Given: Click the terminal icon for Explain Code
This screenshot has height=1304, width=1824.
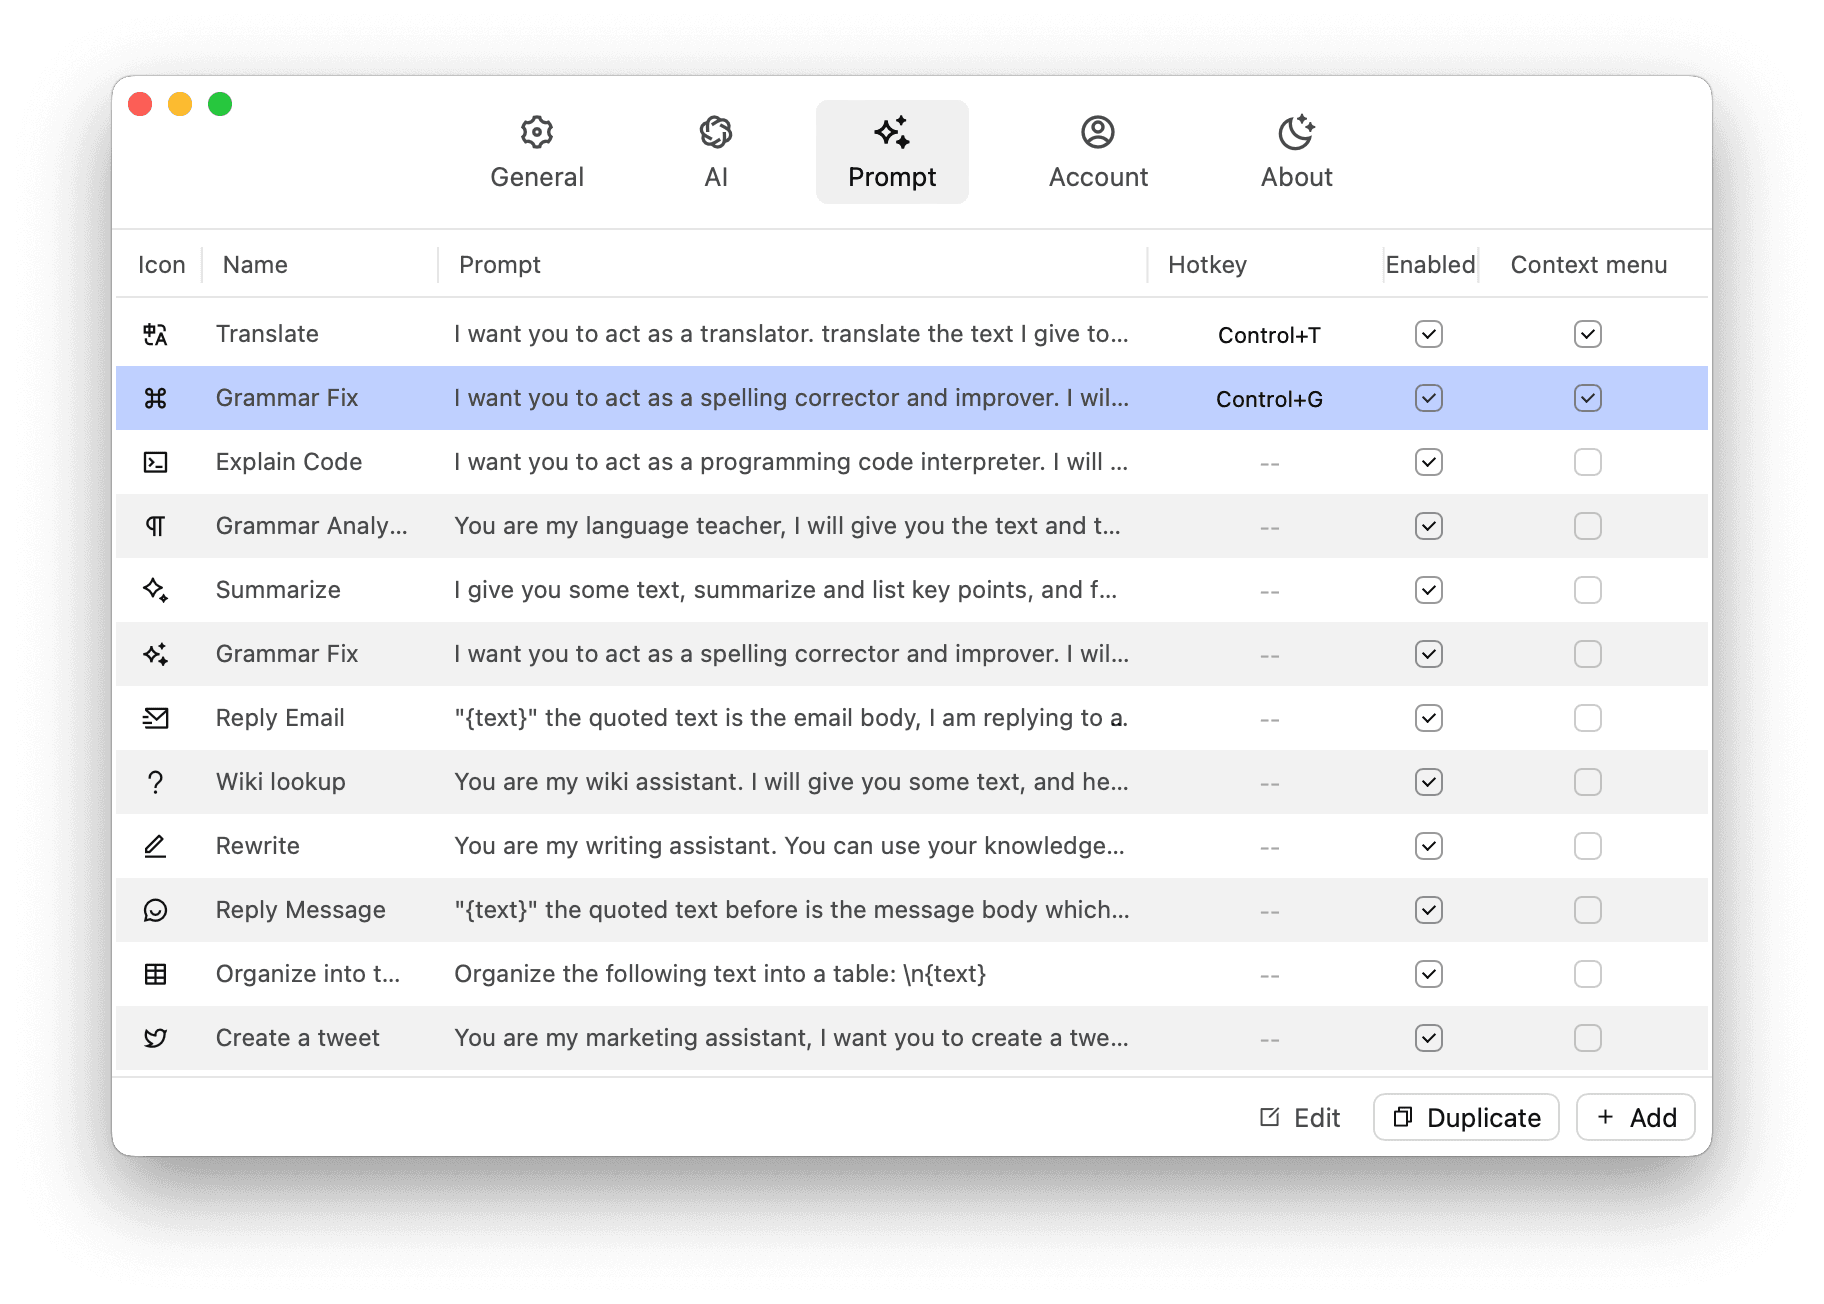Looking at the screenshot, I should (155, 462).
